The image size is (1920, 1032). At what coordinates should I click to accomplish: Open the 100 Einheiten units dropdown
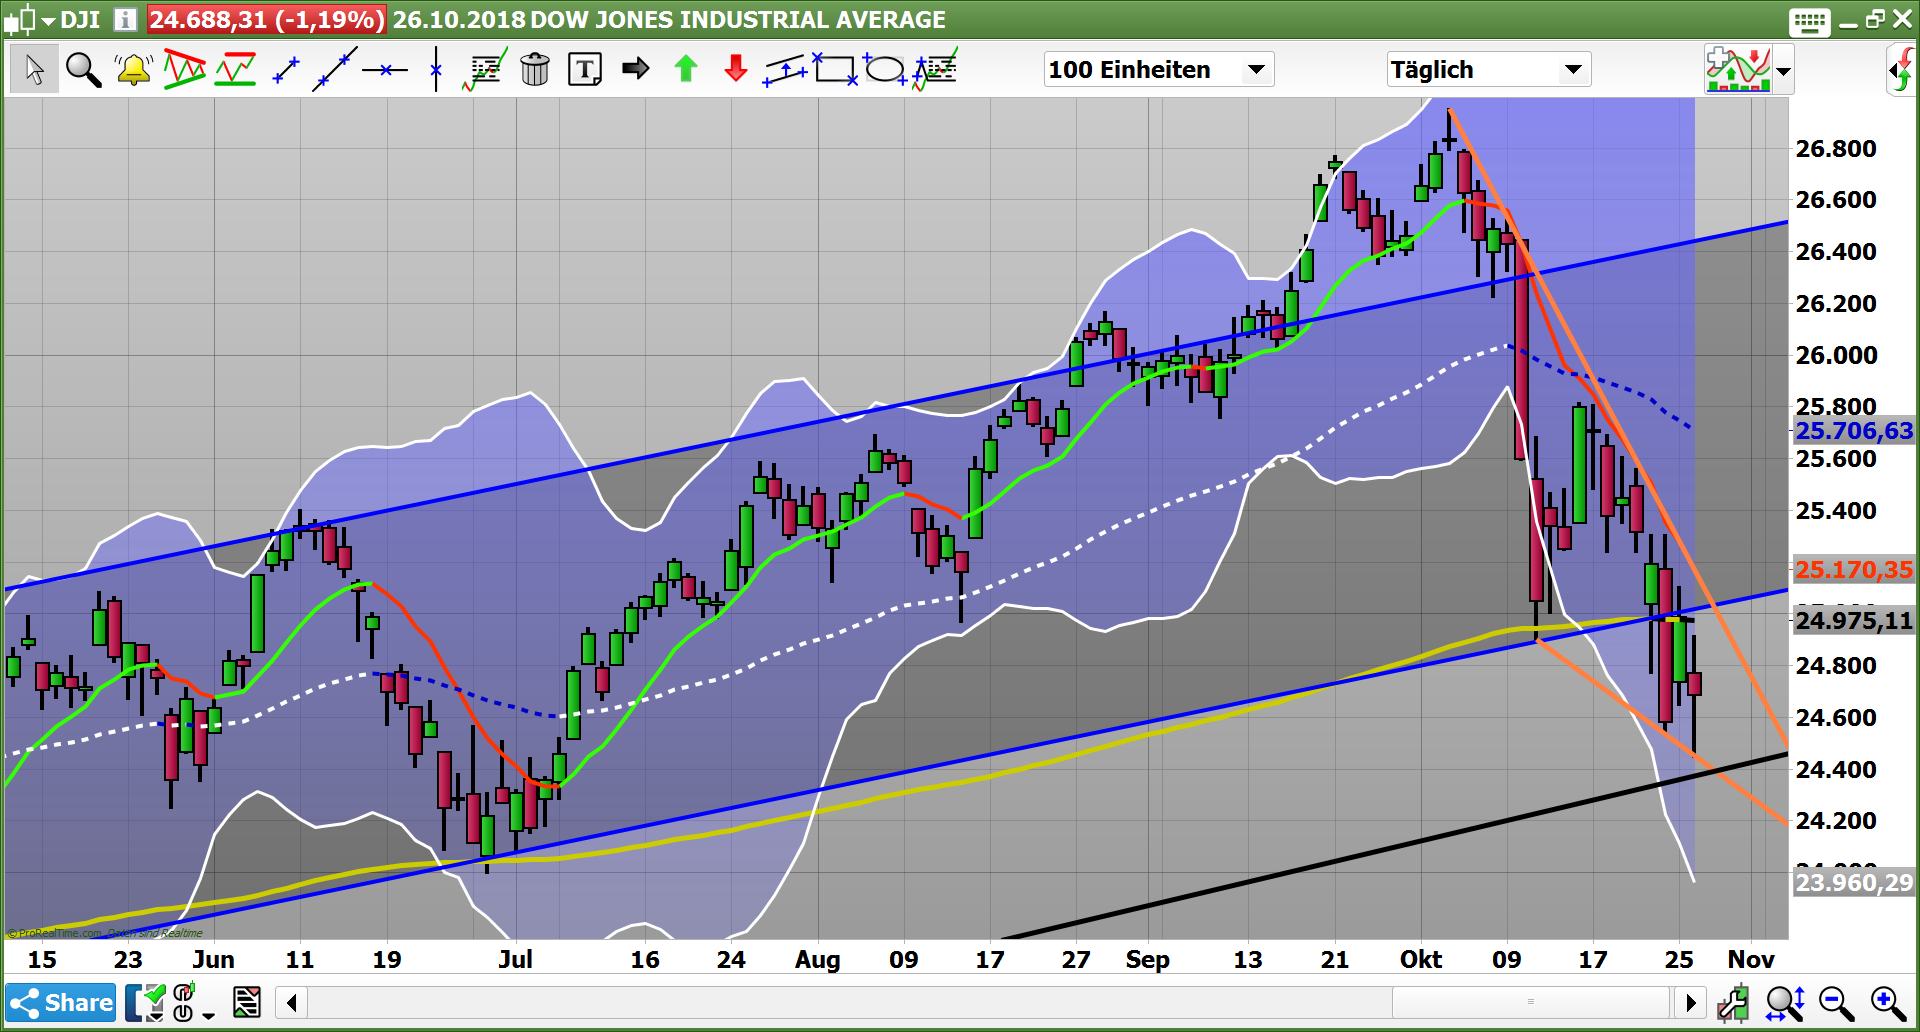coord(1158,69)
